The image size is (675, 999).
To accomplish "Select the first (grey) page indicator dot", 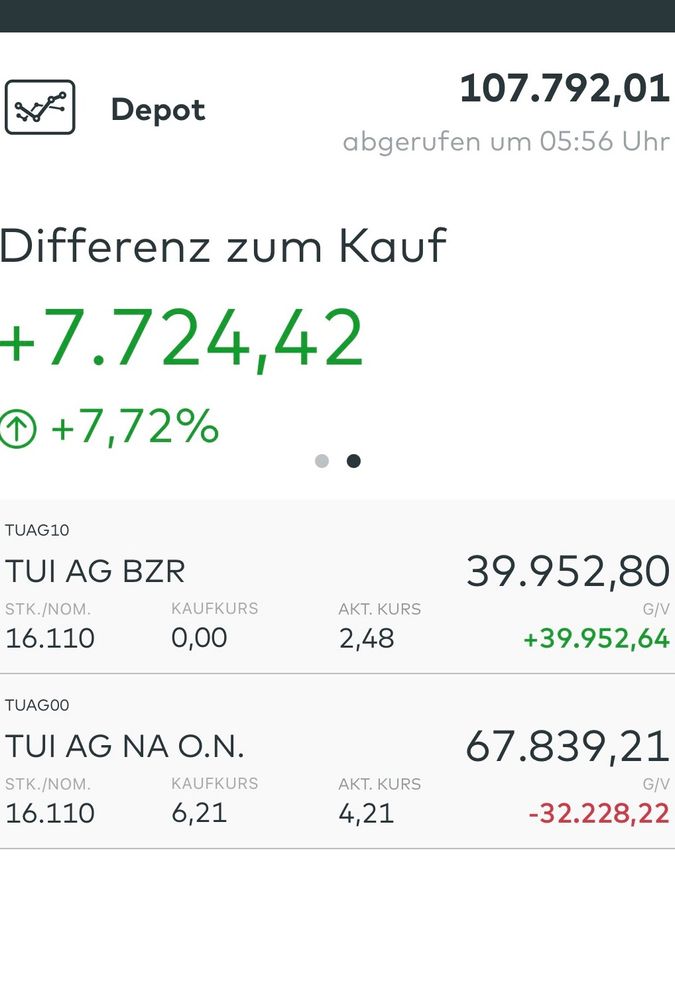I will pos(322,461).
